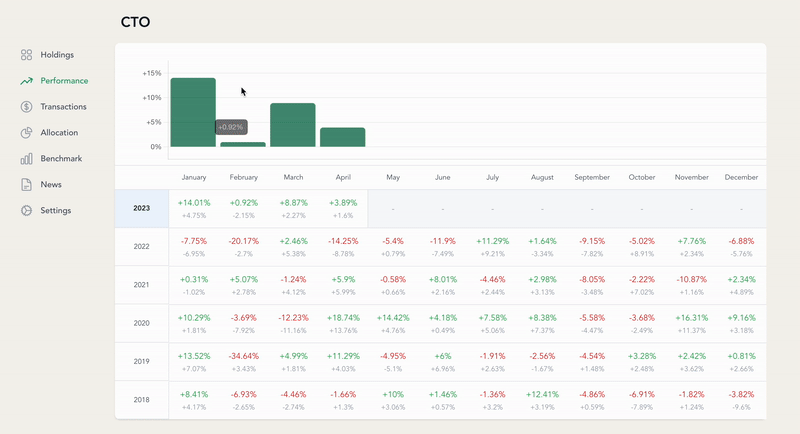Select the 2023 year row header
This screenshot has width=800, height=434.
point(142,208)
